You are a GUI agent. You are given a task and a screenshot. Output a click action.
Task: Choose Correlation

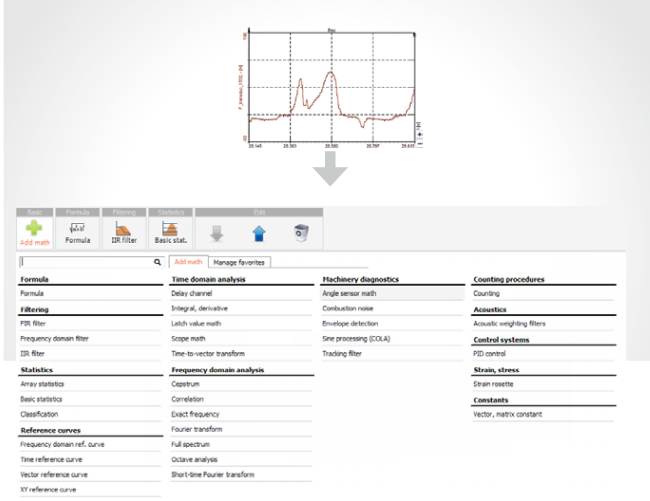point(241,399)
